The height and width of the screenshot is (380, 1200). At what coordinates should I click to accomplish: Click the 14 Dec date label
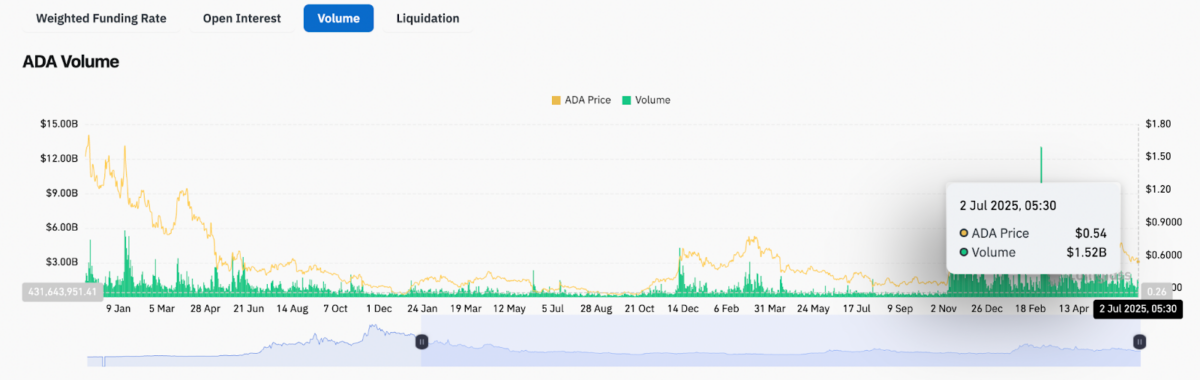[684, 309]
